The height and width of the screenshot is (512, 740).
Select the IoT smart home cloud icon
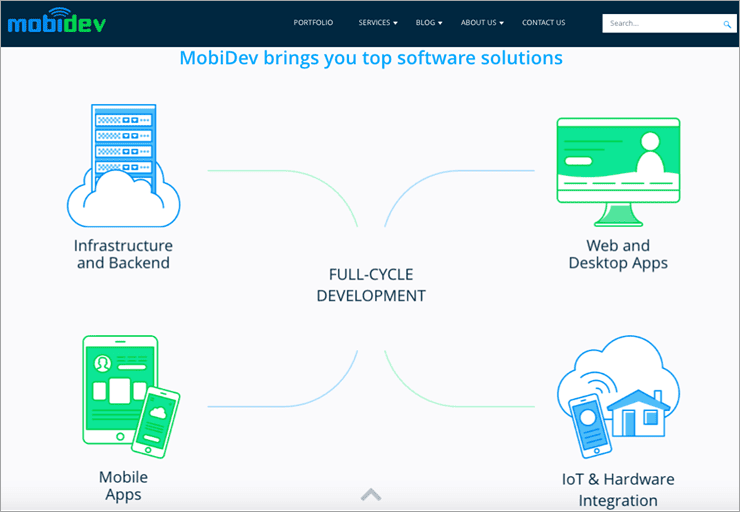618,397
